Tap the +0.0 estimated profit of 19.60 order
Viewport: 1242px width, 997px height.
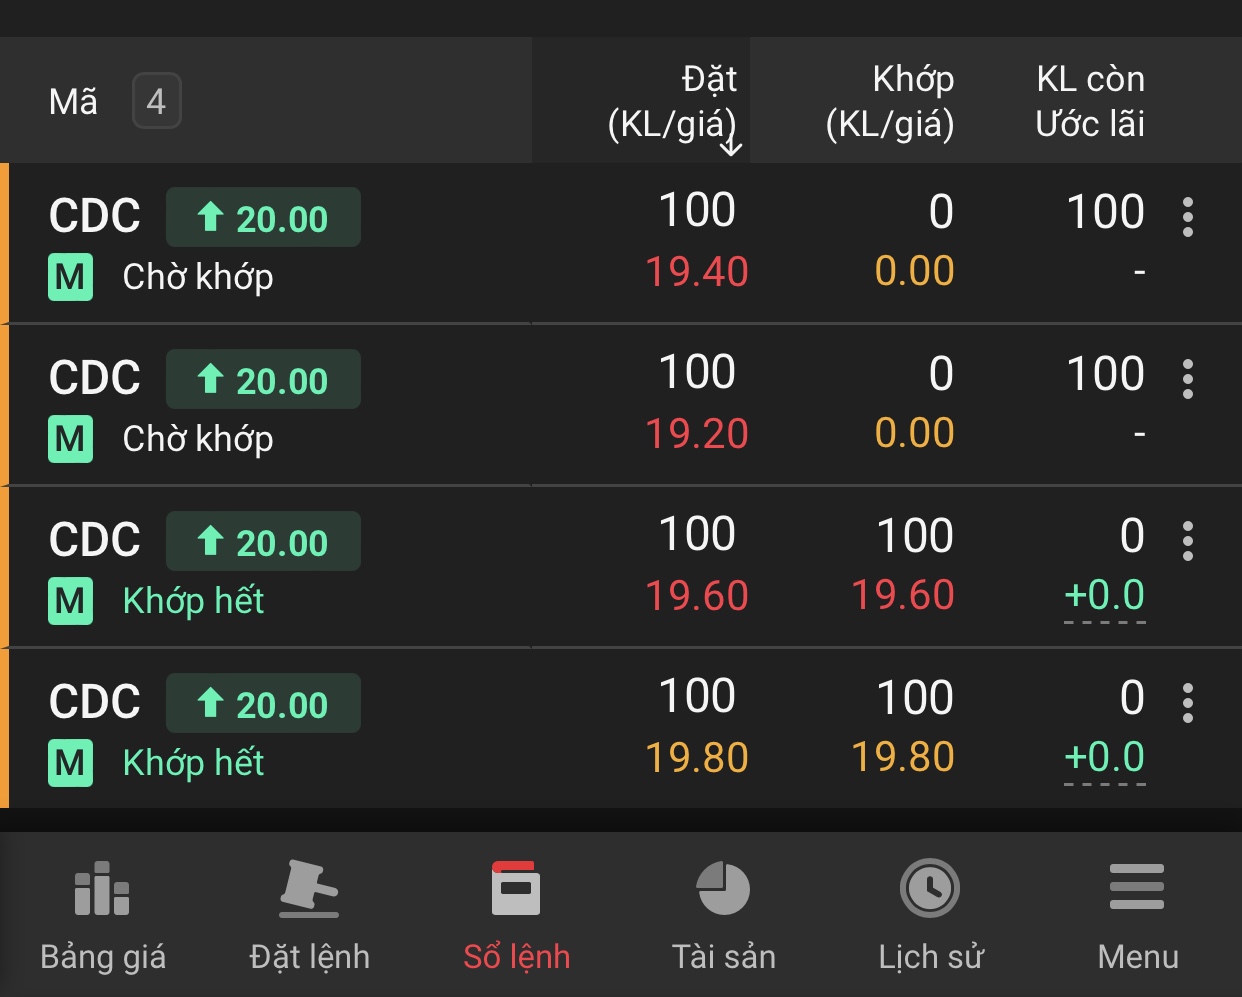point(1104,596)
